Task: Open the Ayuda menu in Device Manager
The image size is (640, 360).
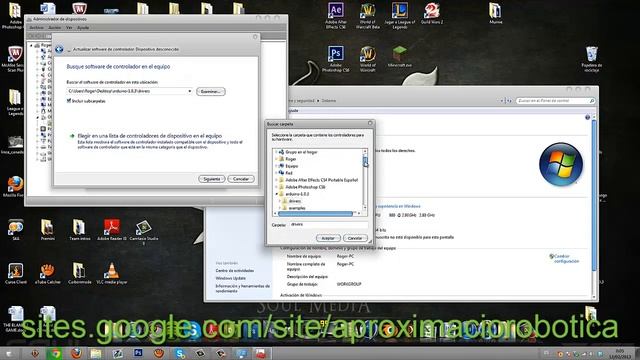Action: pos(83,28)
